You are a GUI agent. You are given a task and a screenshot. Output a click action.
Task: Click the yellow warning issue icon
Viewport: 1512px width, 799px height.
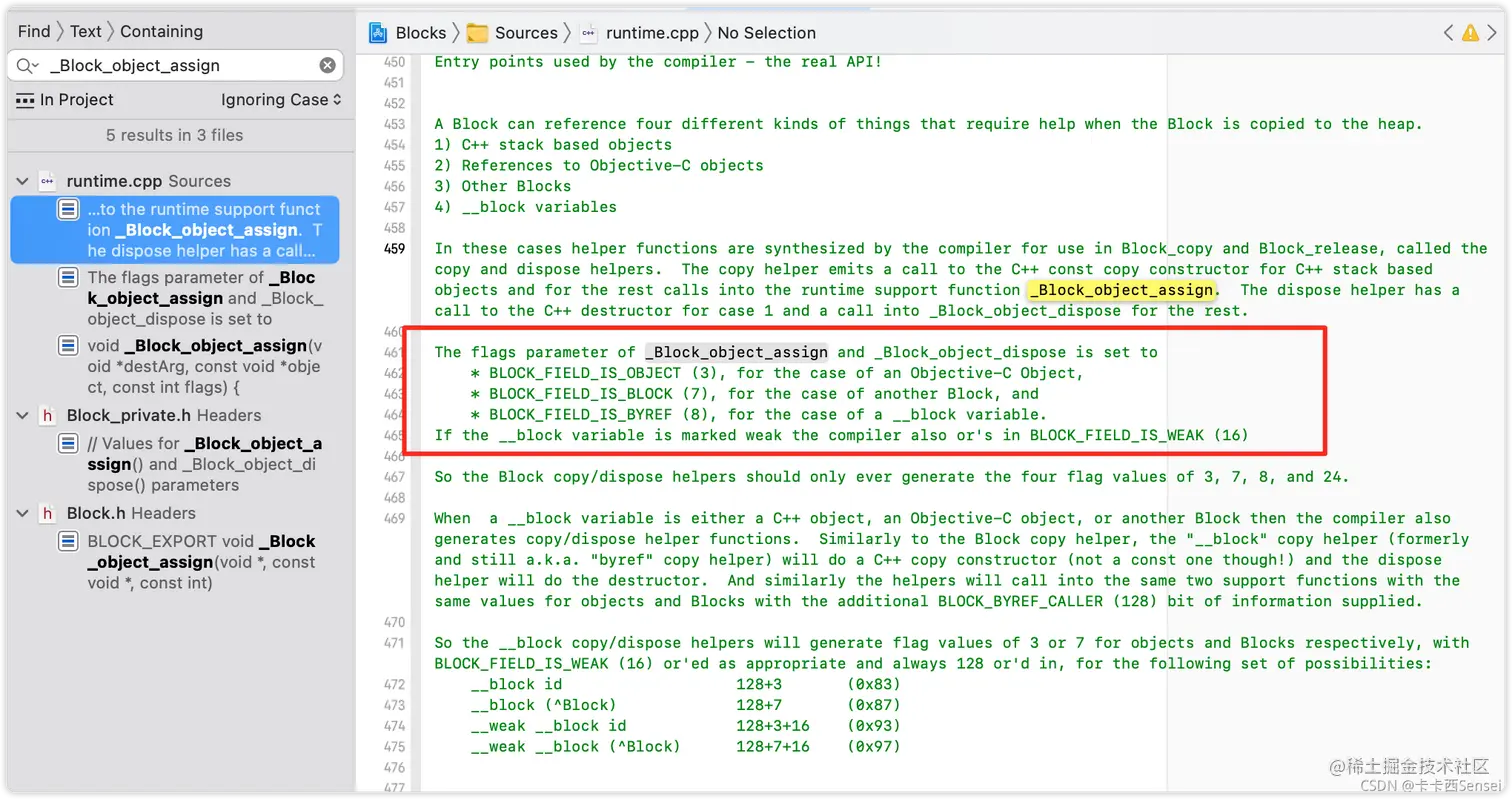[x=1470, y=33]
